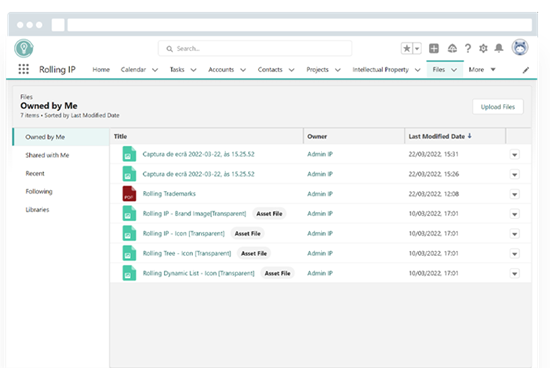Open row actions menu for 15:31 Captura file
550x368 pixels.
[515, 154]
